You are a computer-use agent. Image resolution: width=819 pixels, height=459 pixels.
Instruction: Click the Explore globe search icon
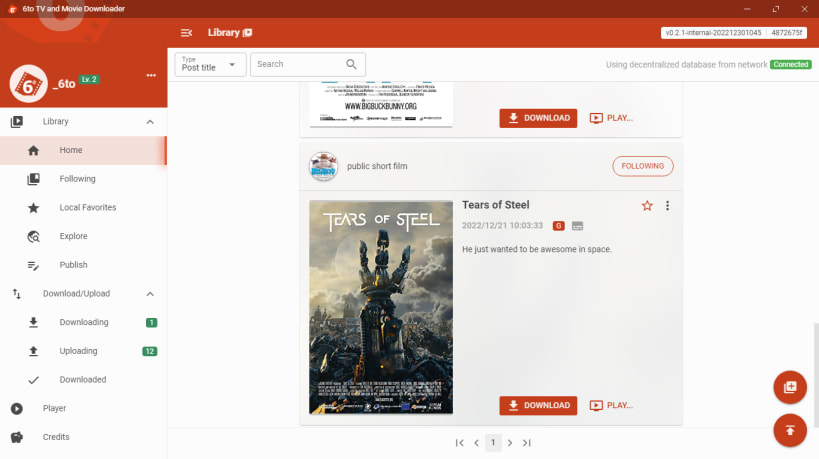tap(33, 237)
